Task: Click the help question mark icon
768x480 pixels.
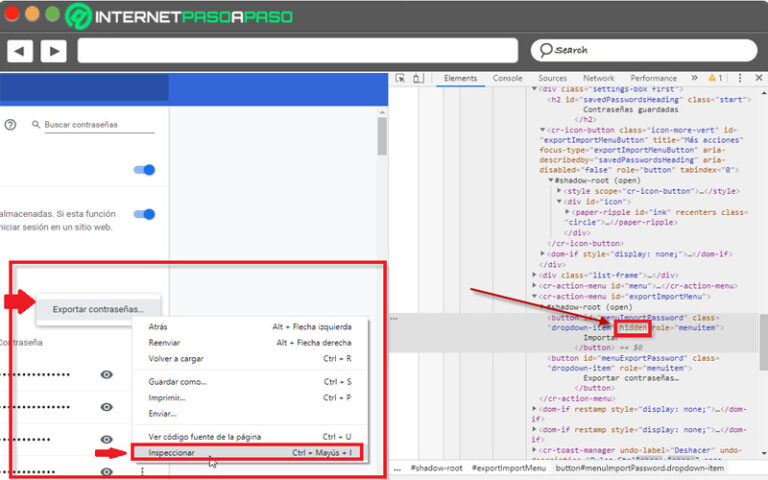Action: pos(10,125)
